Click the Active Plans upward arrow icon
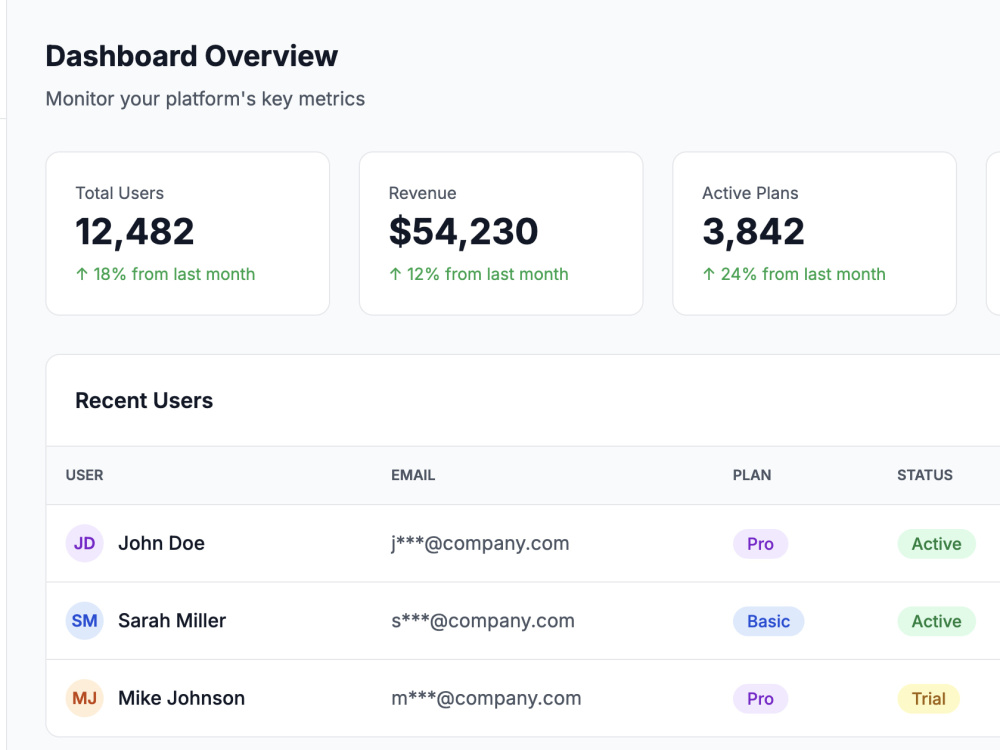The width and height of the screenshot is (1000, 750). coord(709,274)
